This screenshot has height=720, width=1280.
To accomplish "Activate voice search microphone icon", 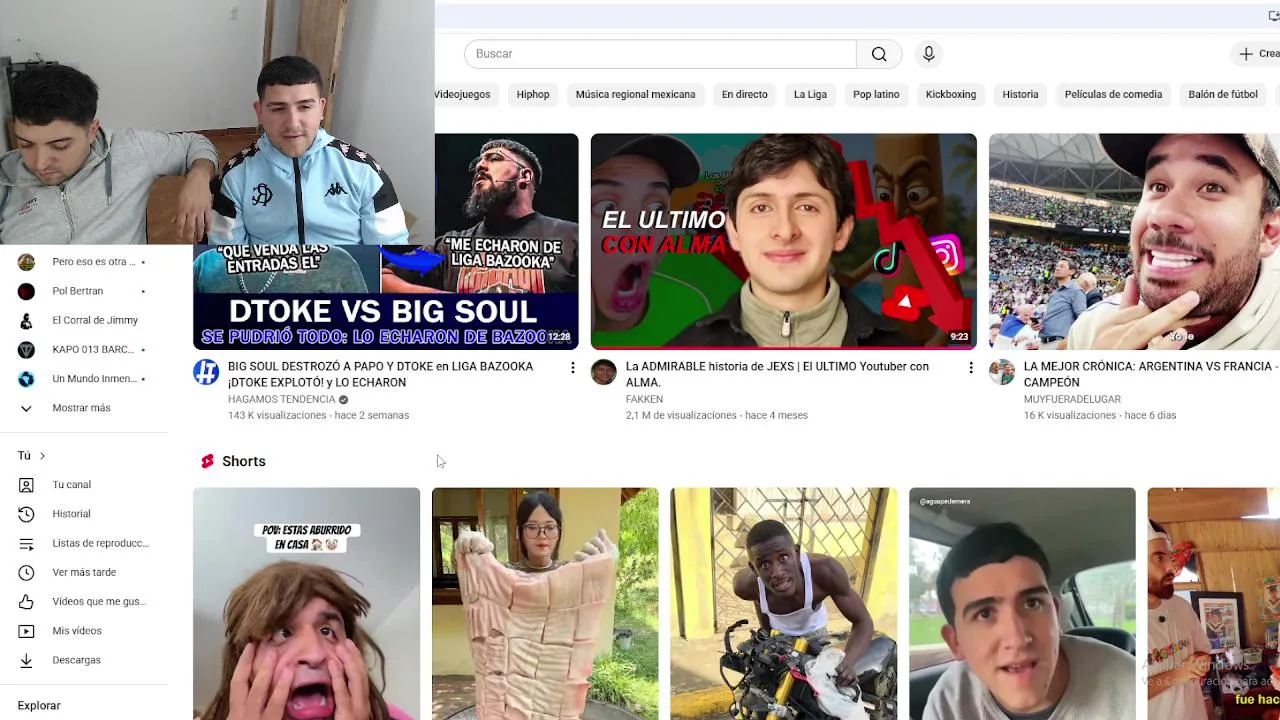I will pyautogui.click(x=929, y=54).
